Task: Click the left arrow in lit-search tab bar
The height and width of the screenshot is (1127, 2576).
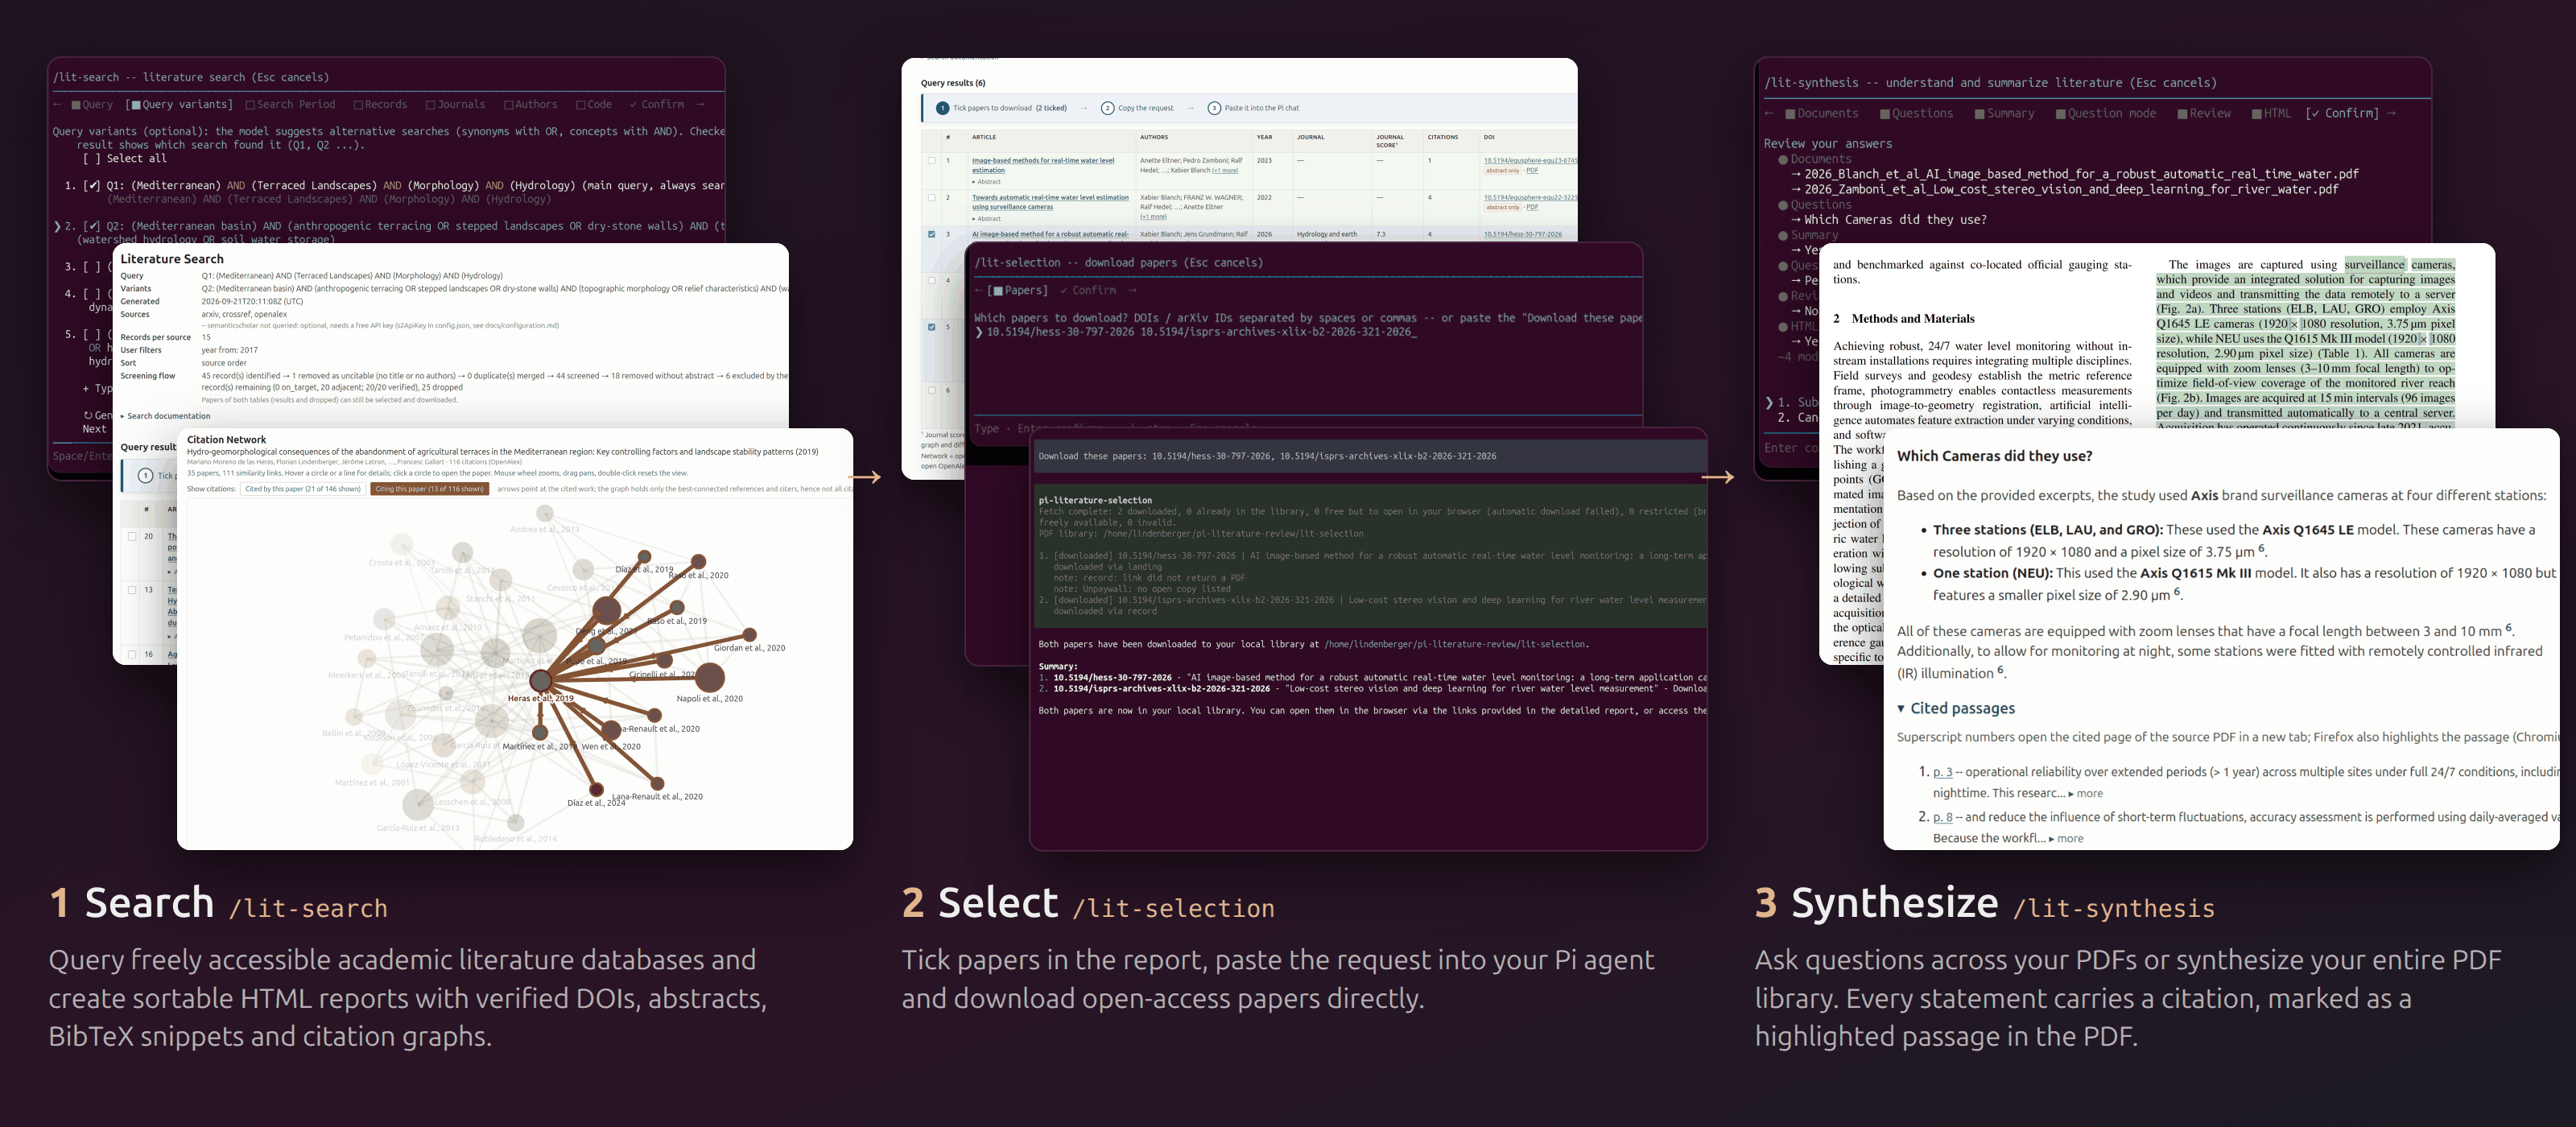Action: 58,104
